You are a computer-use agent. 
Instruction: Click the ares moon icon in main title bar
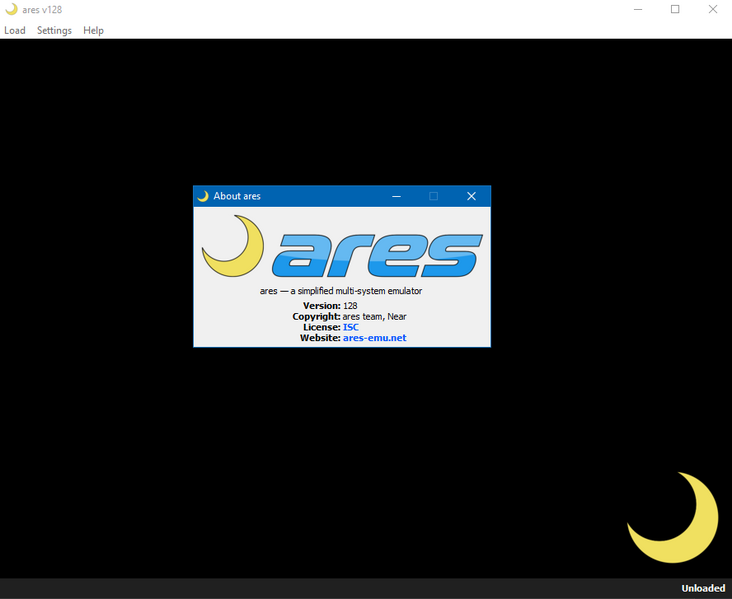pos(11,9)
